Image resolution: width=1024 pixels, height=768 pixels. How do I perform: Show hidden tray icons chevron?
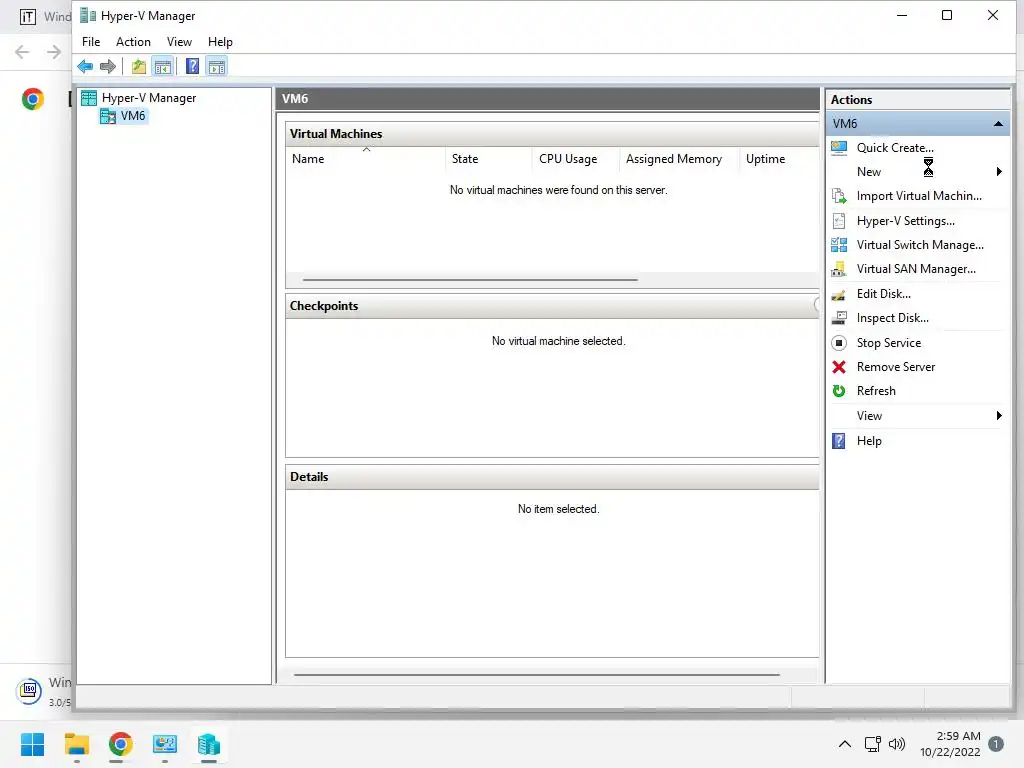pyautogui.click(x=844, y=744)
